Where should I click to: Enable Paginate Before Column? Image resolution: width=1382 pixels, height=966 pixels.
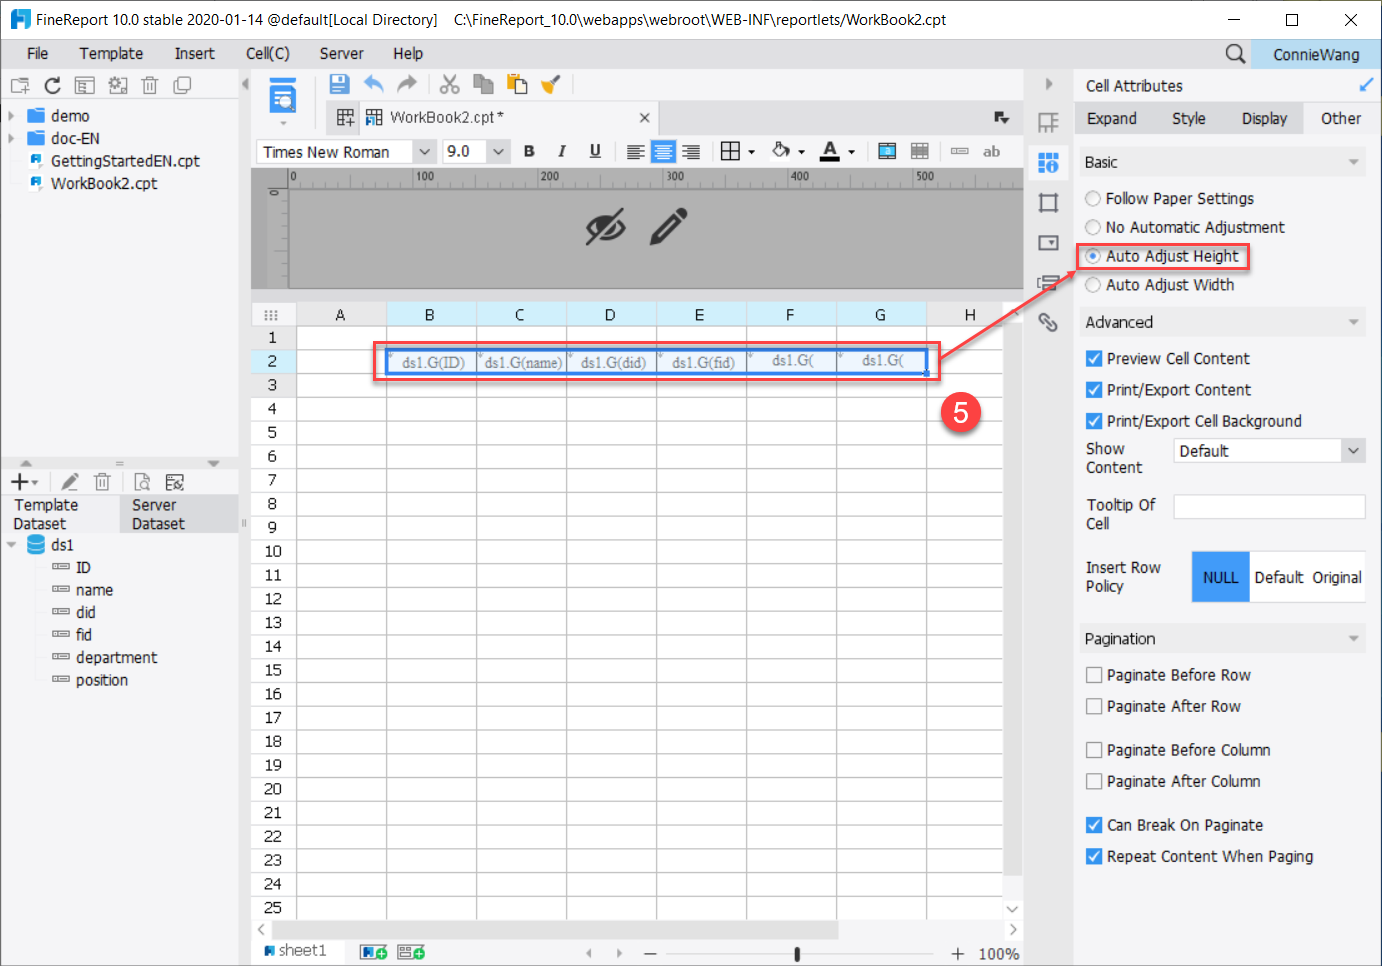tap(1094, 750)
